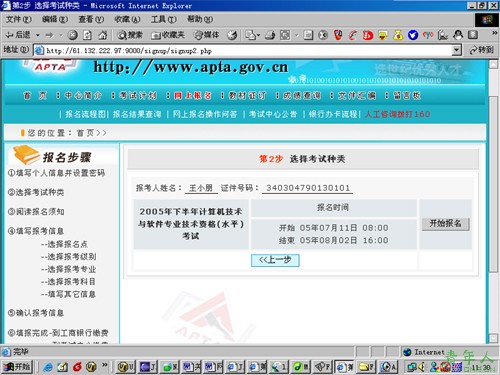Click the red swirl quick launch icon
Image resolution: width=500 pixels, height=375 pixels.
(77, 367)
